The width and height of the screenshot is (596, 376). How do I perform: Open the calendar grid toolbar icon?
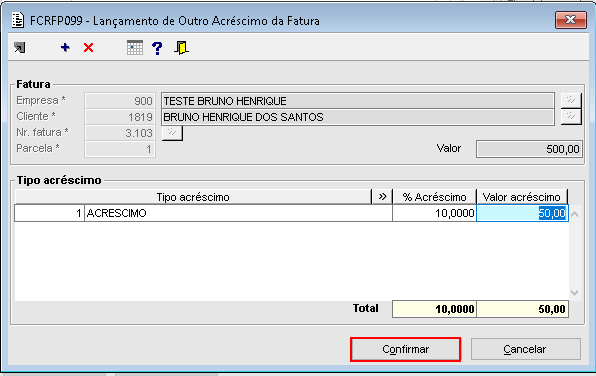pyautogui.click(x=135, y=48)
